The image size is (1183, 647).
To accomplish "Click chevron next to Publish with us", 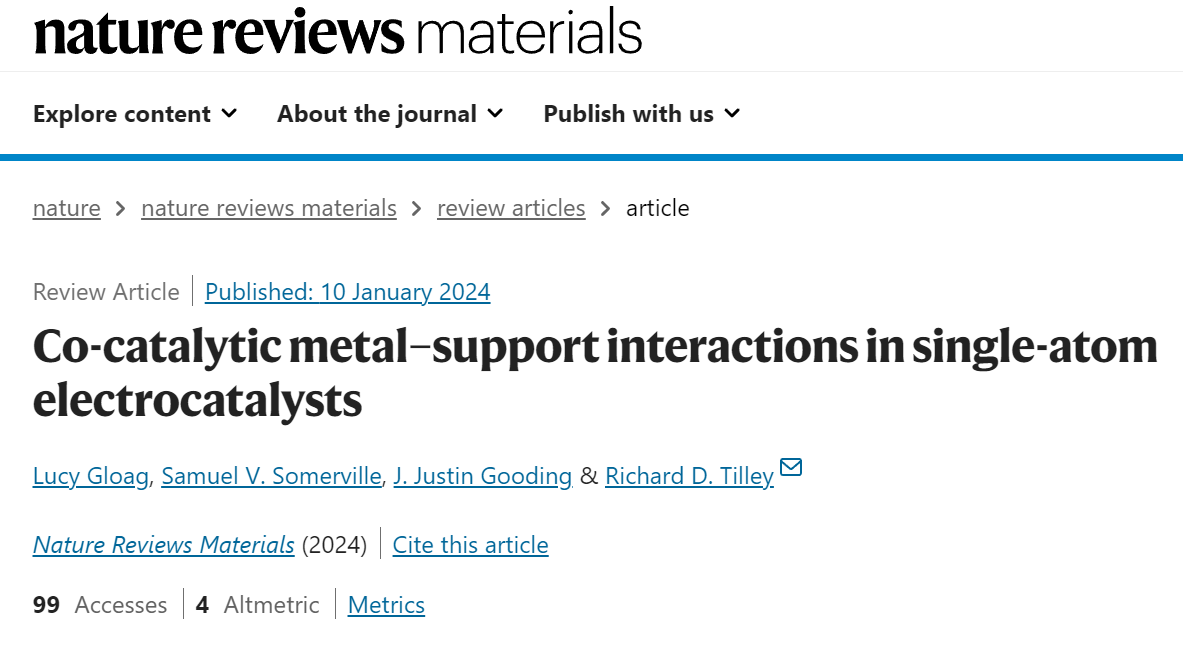I will tap(732, 113).
